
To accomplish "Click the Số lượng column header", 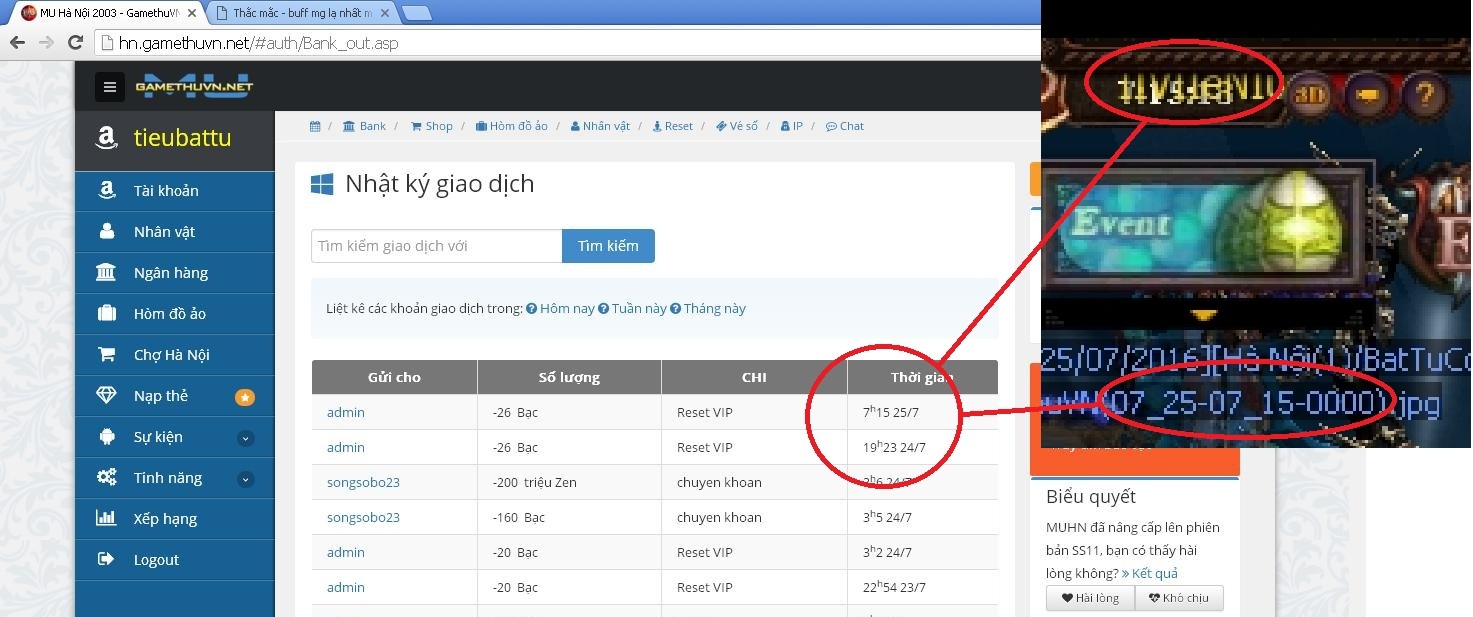I will 569,377.
